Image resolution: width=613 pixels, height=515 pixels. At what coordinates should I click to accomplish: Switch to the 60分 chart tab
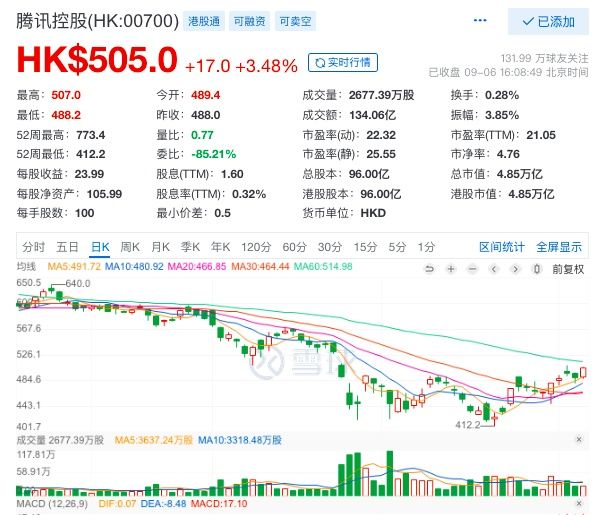point(294,247)
